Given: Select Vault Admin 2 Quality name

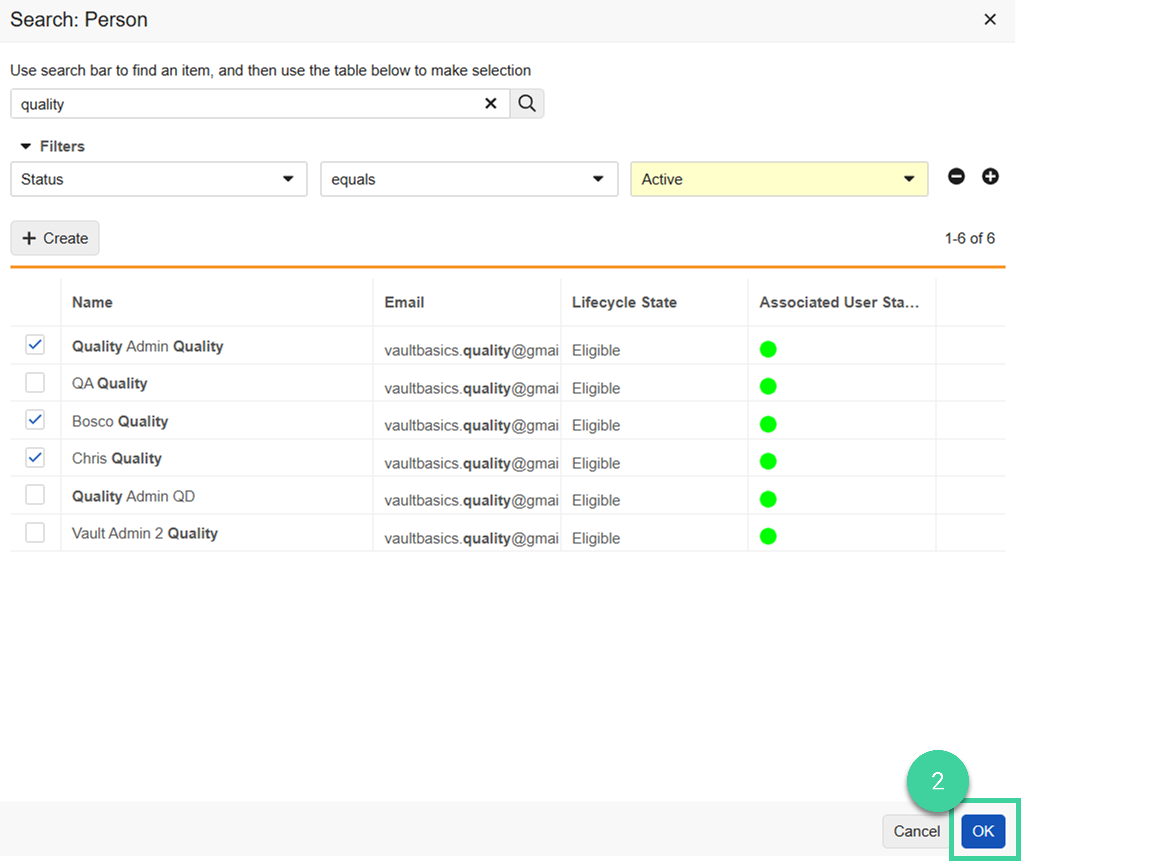Looking at the screenshot, I should 144,533.
